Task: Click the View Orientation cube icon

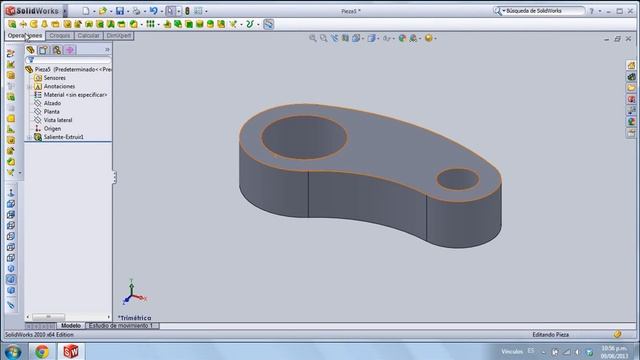Action: click(356, 38)
